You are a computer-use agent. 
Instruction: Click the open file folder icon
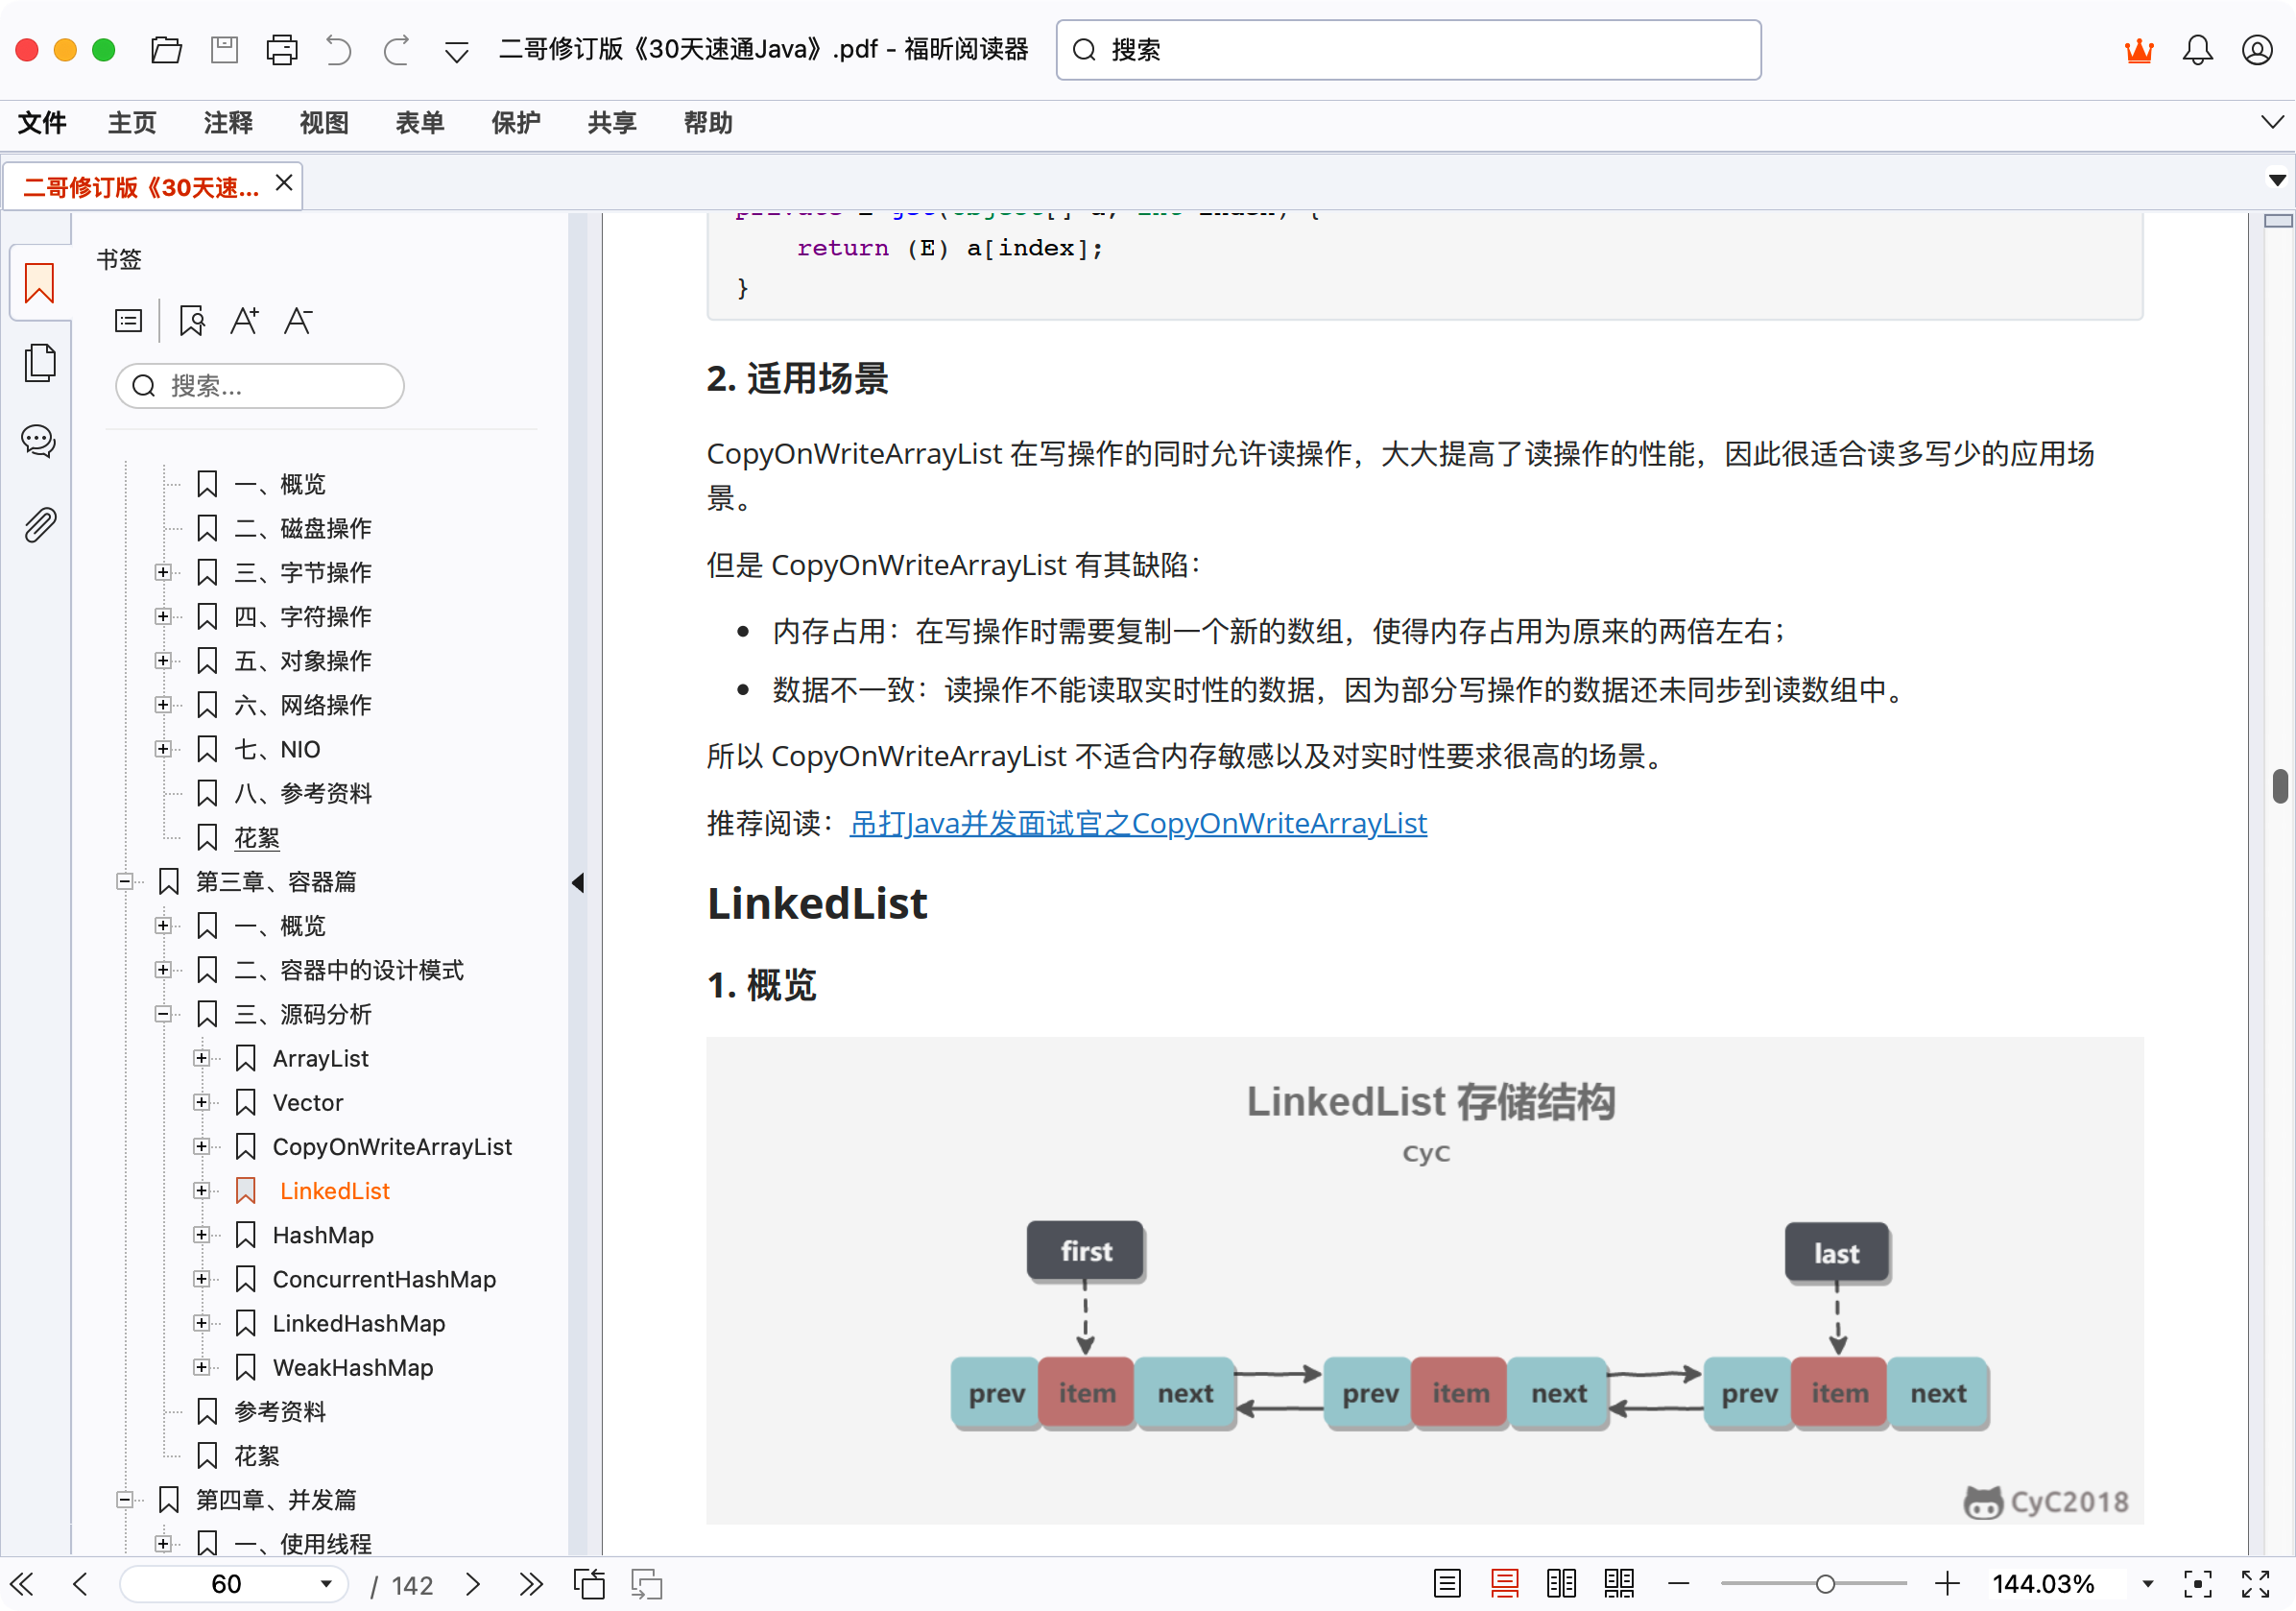pyautogui.click(x=166, y=50)
